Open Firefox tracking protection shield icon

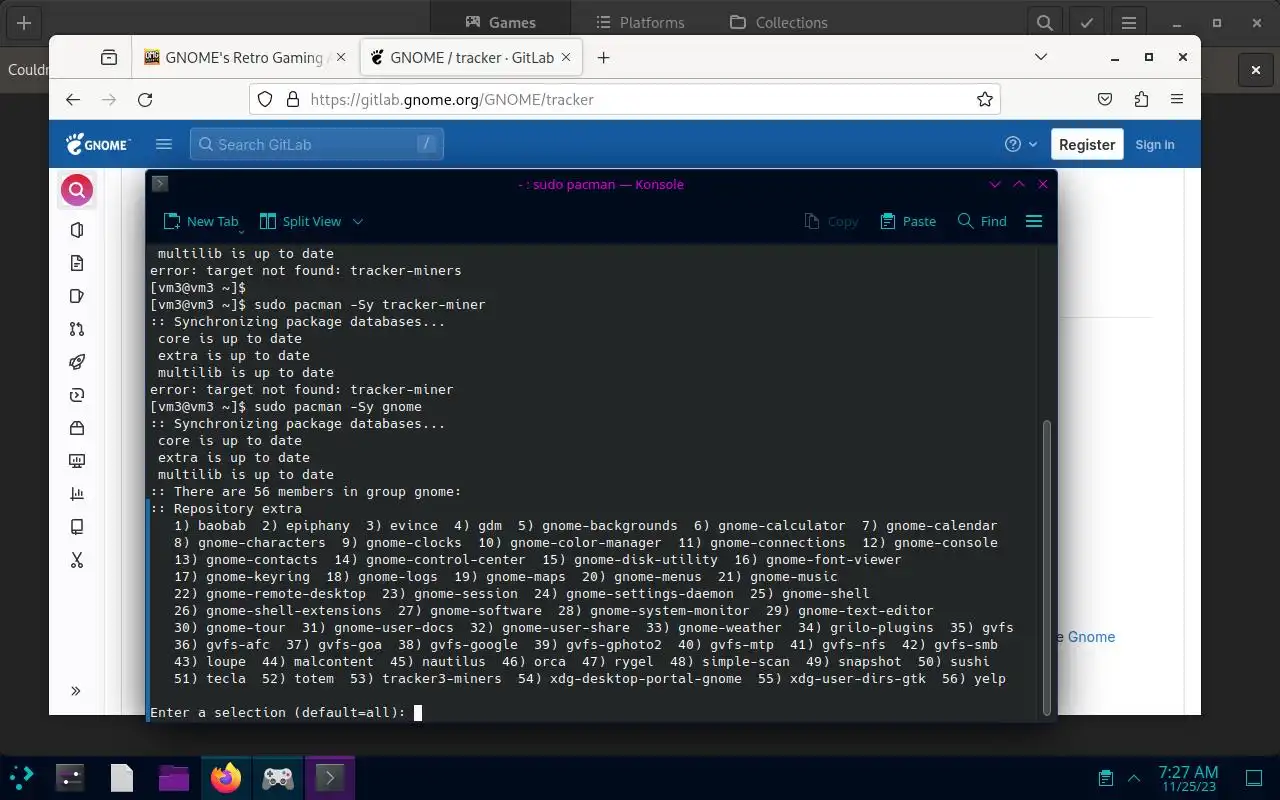(x=265, y=99)
